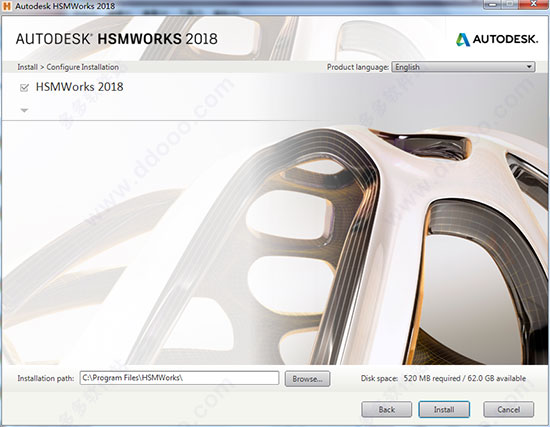Click the Browse... button
Image resolution: width=550 pixels, height=427 pixels.
pos(307,379)
